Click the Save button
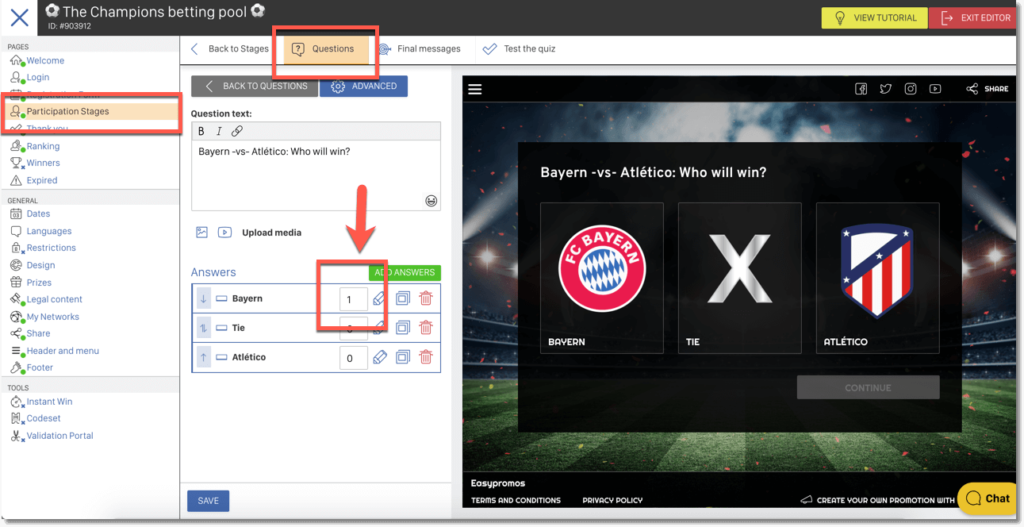The height and width of the screenshot is (527, 1024). coord(208,501)
